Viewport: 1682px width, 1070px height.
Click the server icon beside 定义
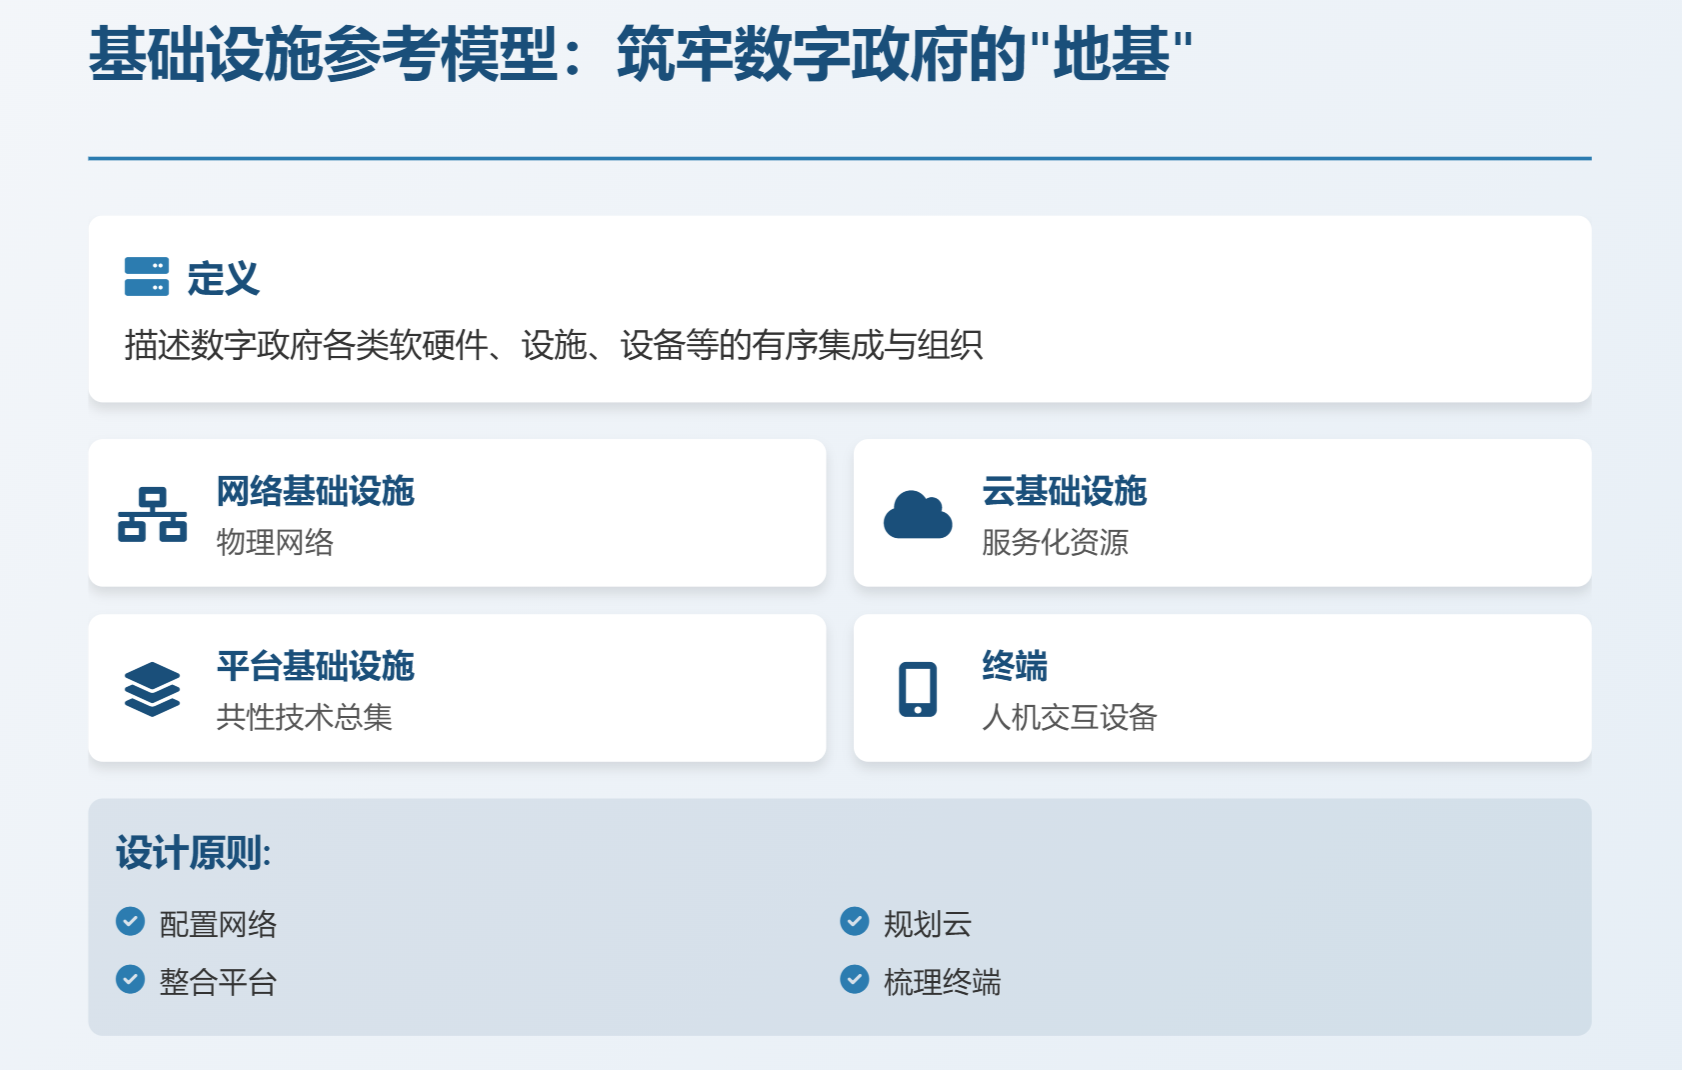(x=146, y=277)
